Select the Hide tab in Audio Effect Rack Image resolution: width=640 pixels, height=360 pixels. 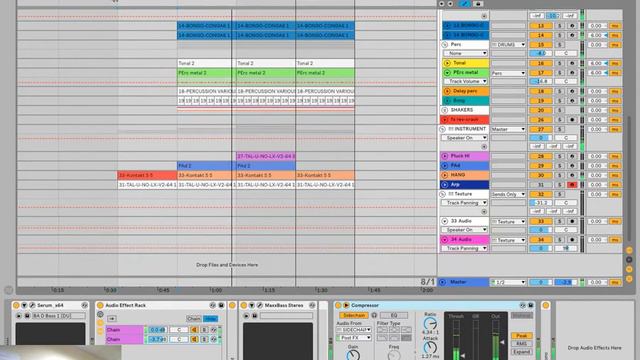pos(210,319)
